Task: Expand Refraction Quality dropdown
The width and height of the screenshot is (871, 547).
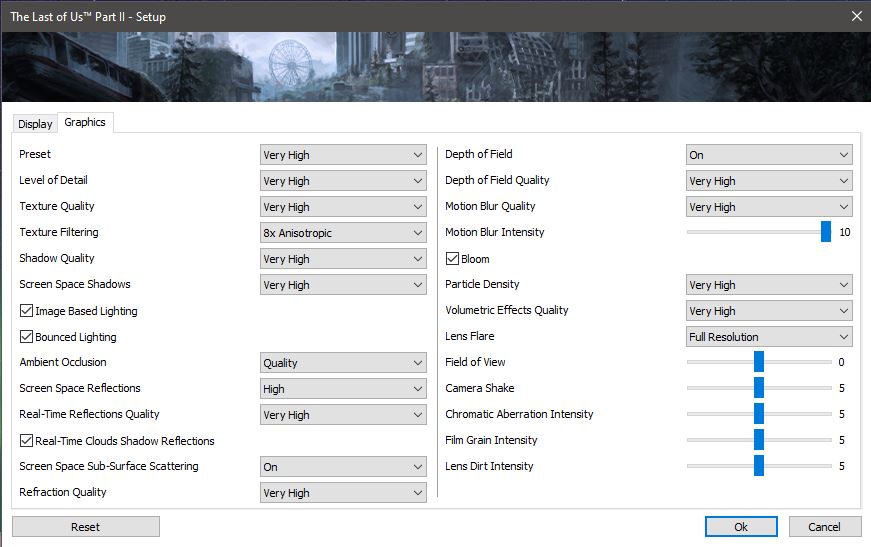Action: 343,493
